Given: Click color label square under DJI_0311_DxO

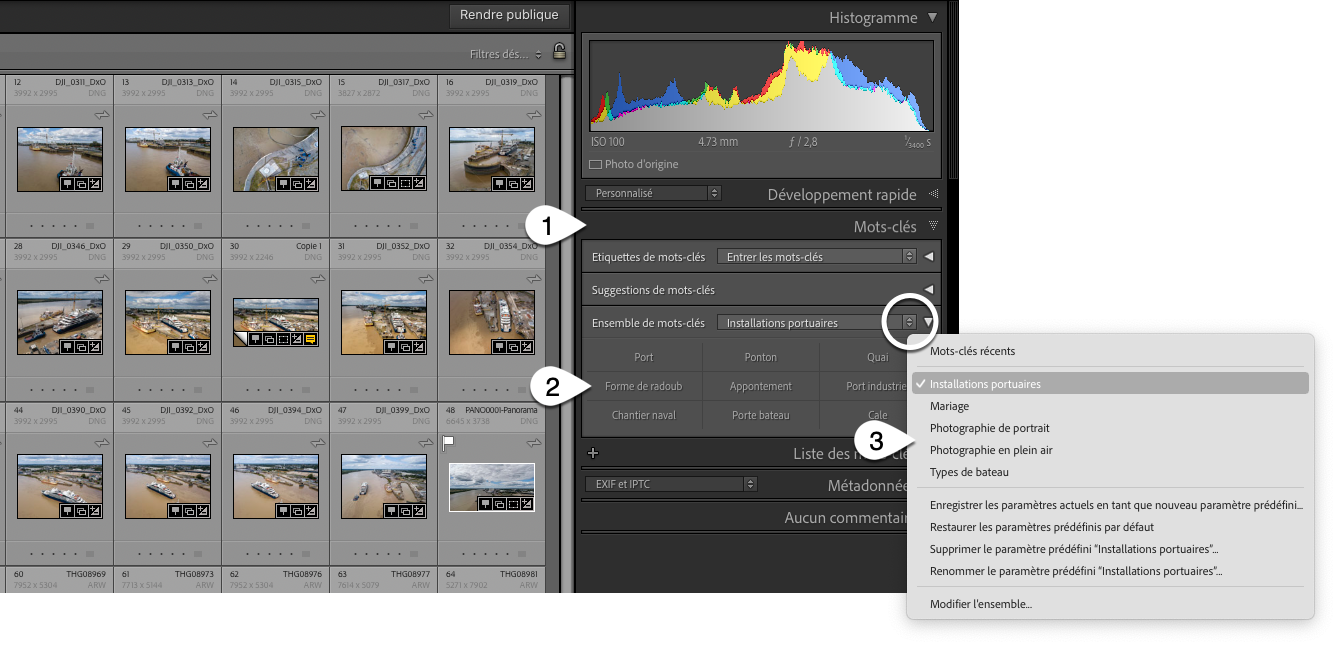Looking at the screenshot, I should coord(90,226).
